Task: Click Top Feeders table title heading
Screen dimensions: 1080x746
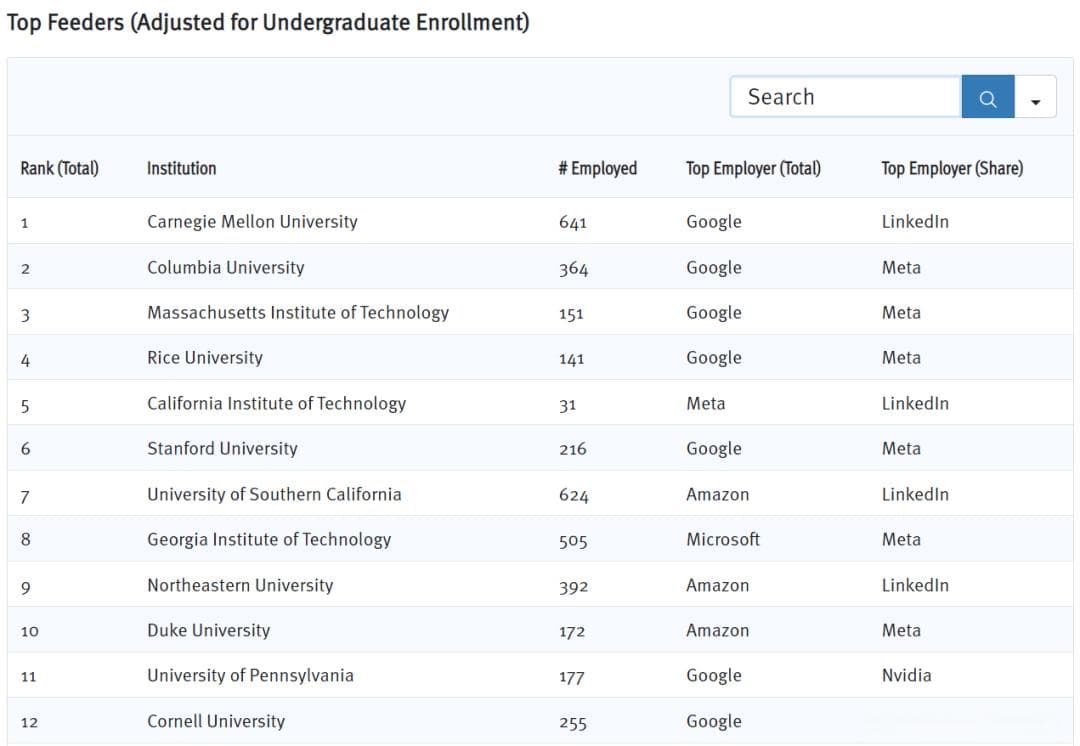Action: click(268, 22)
